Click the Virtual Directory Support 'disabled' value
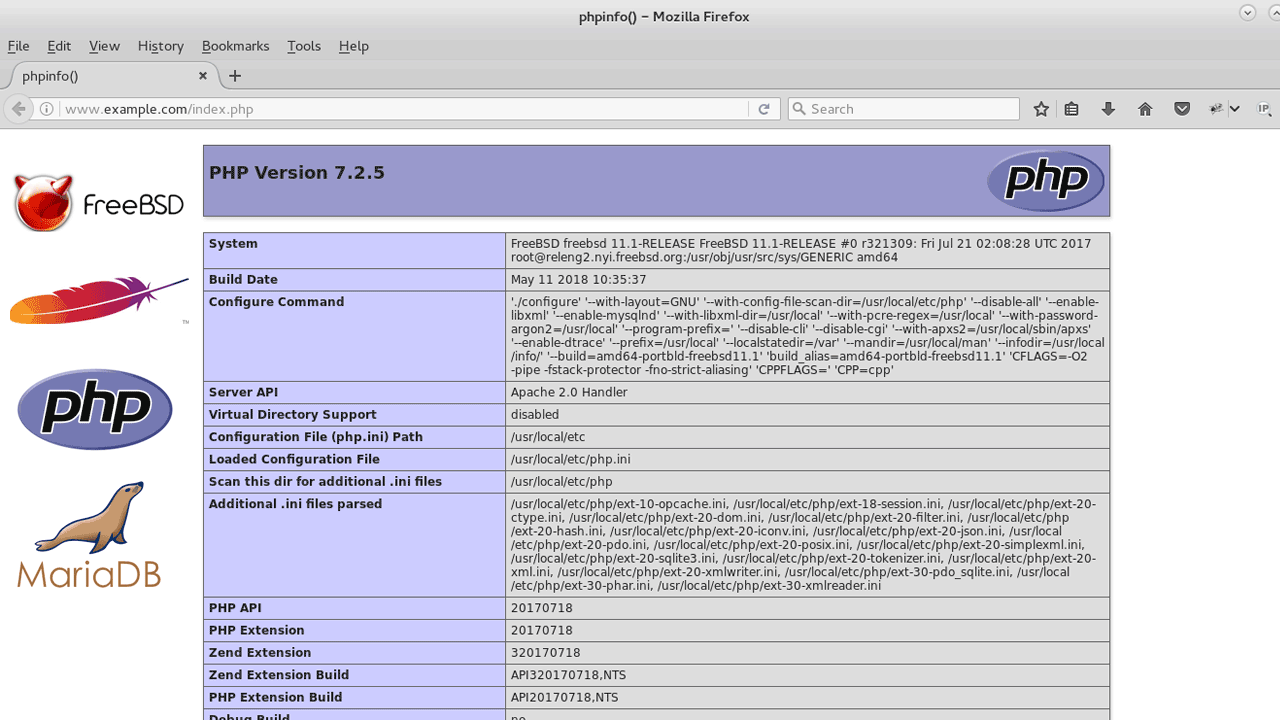 (x=535, y=414)
